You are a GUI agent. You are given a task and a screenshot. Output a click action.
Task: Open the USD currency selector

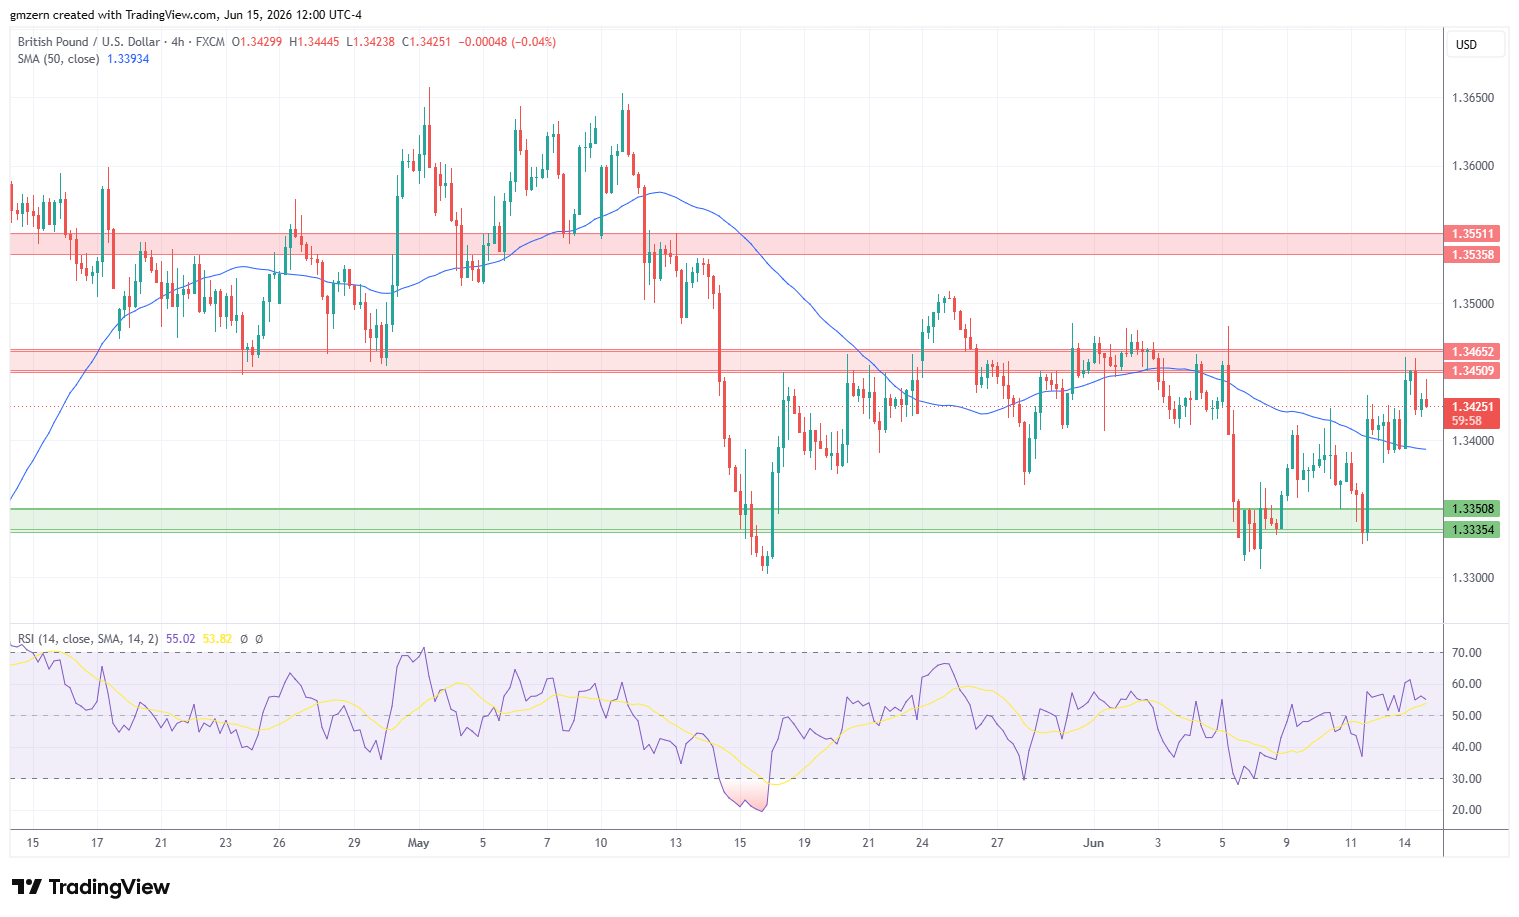pyautogui.click(x=1474, y=45)
